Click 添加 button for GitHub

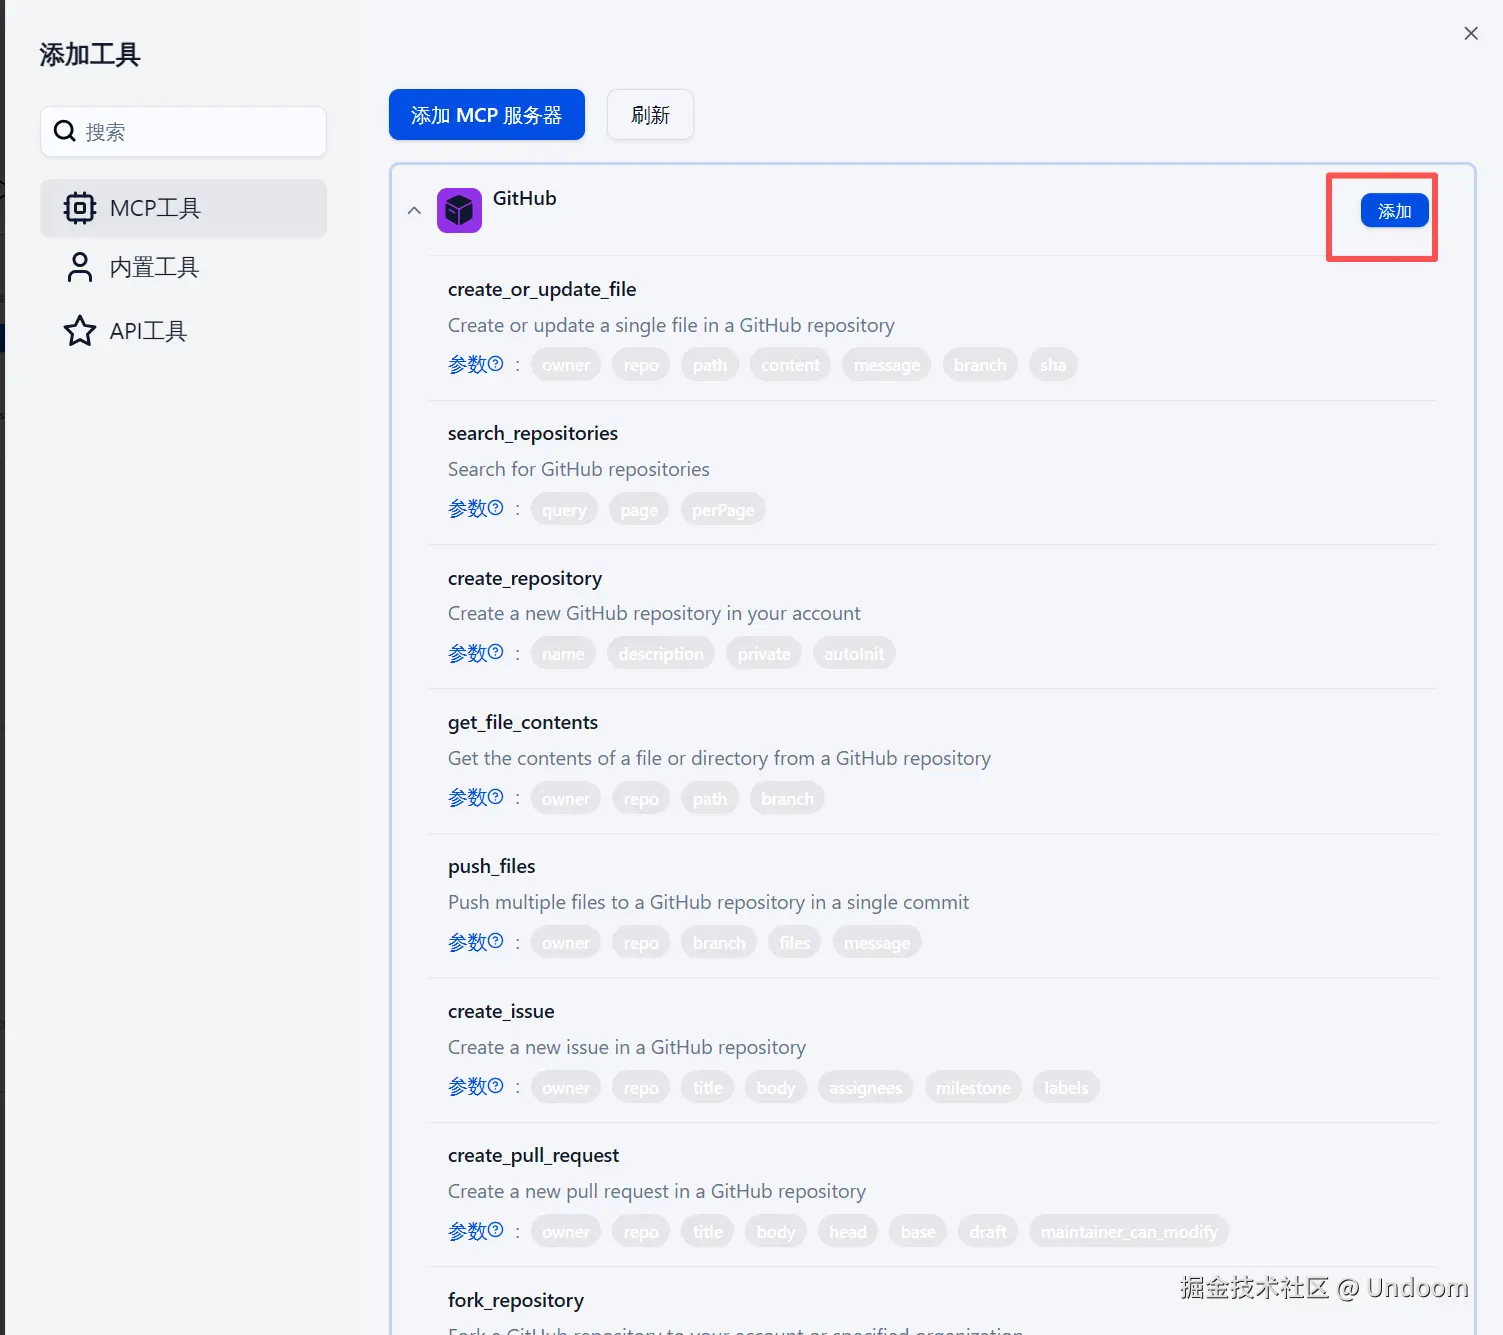click(1394, 211)
